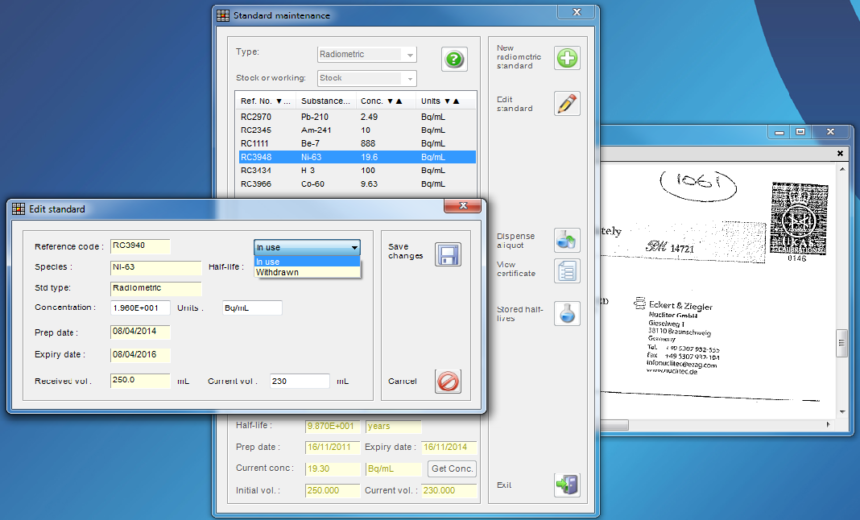
Task: Click the Prep date field in Edit standard
Action: pyautogui.click(x=140, y=332)
